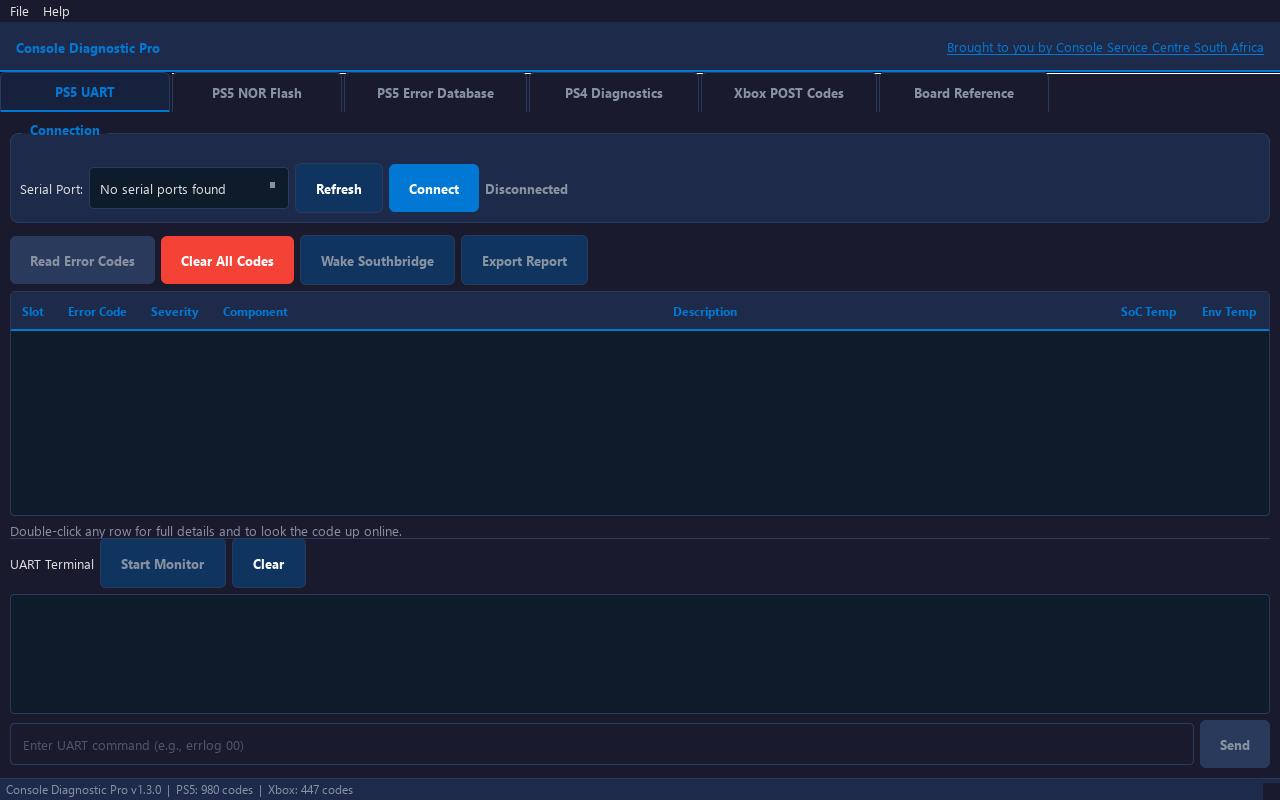Go to the PS4 Diagnostics tab
The height and width of the screenshot is (800, 1280).
pos(614,93)
